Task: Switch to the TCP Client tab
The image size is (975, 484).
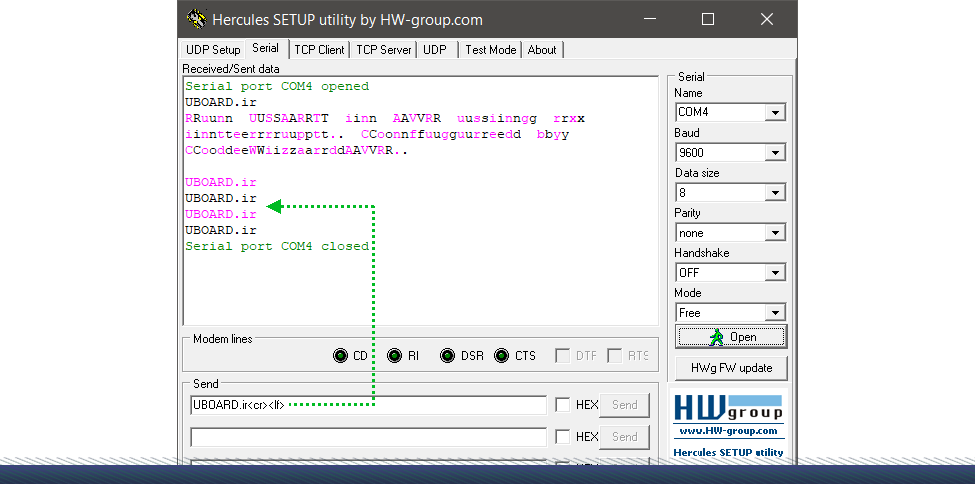Action: pyautogui.click(x=319, y=50)
